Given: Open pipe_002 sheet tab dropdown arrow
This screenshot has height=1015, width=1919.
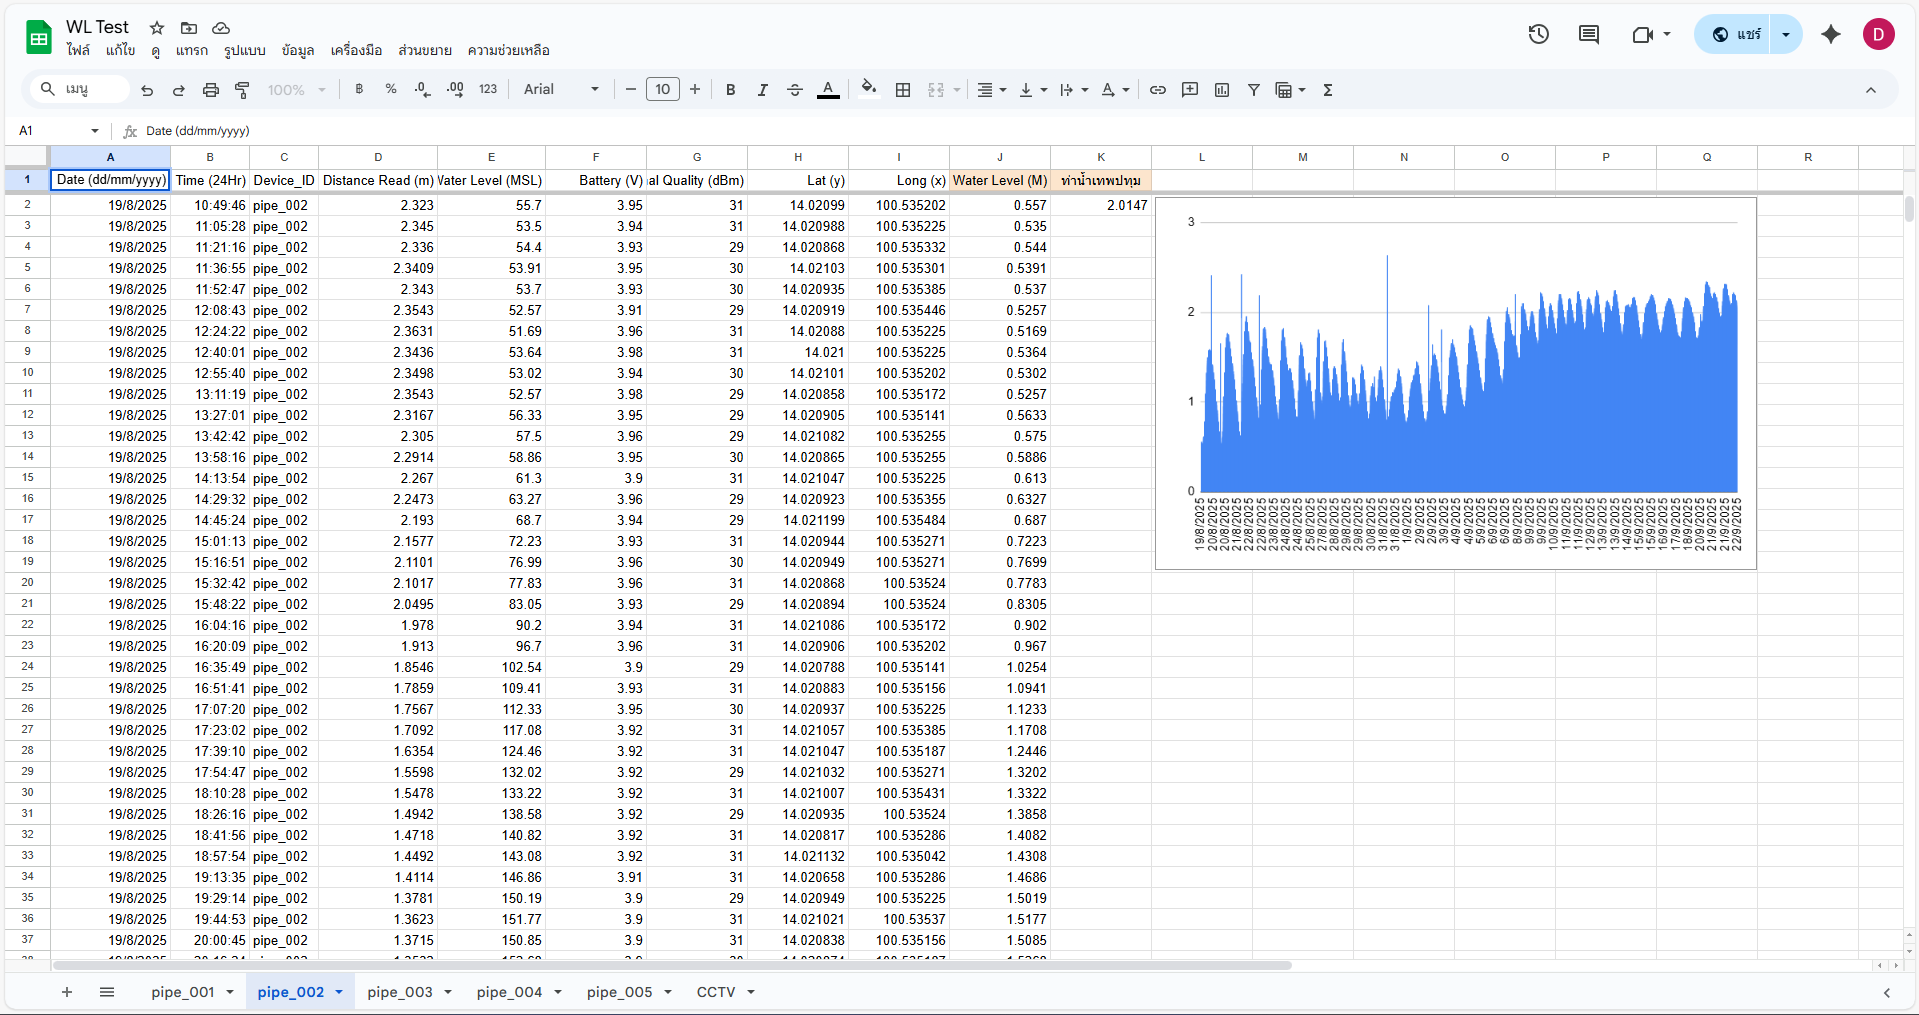Looking at the screenshot, I should (339, 992).
